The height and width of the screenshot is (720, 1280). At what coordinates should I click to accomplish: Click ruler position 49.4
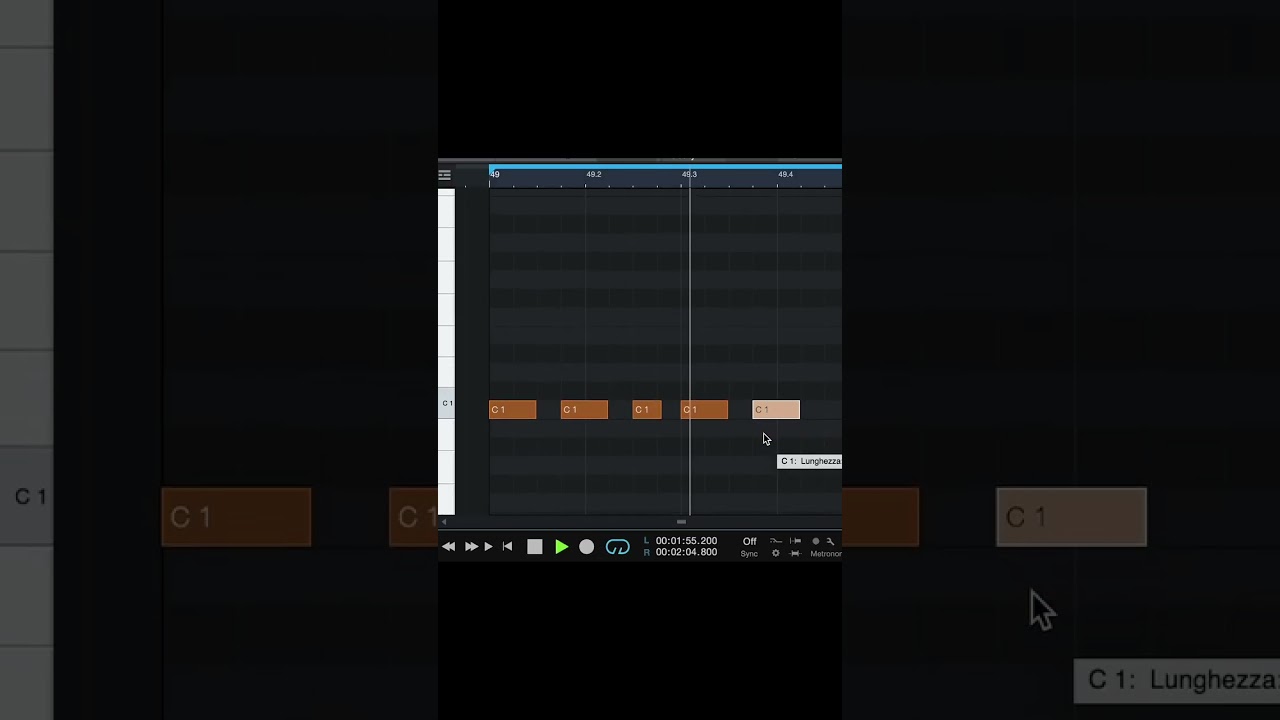point(785,174)
